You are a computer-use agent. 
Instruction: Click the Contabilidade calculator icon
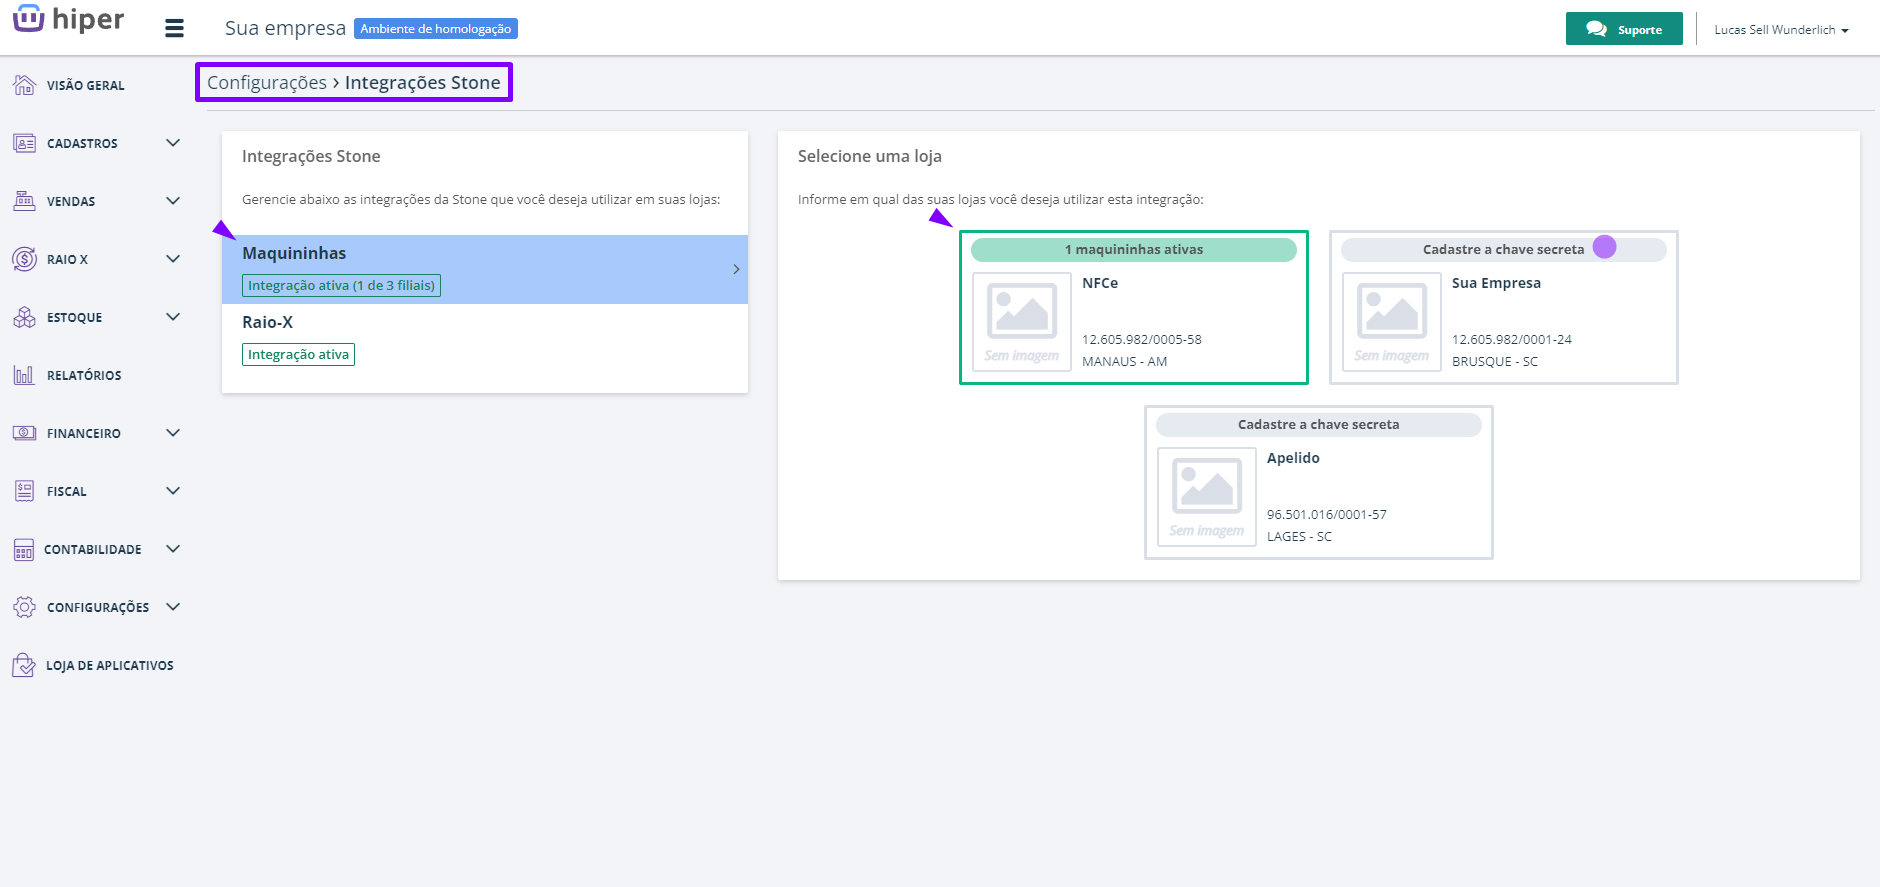click(x=24, y=549)
